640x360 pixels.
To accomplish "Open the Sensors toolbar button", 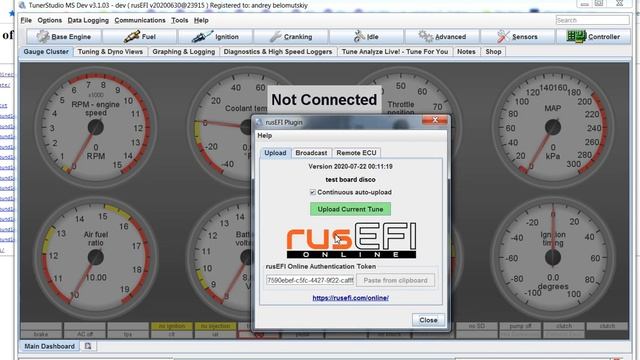I will coord(518,37).
